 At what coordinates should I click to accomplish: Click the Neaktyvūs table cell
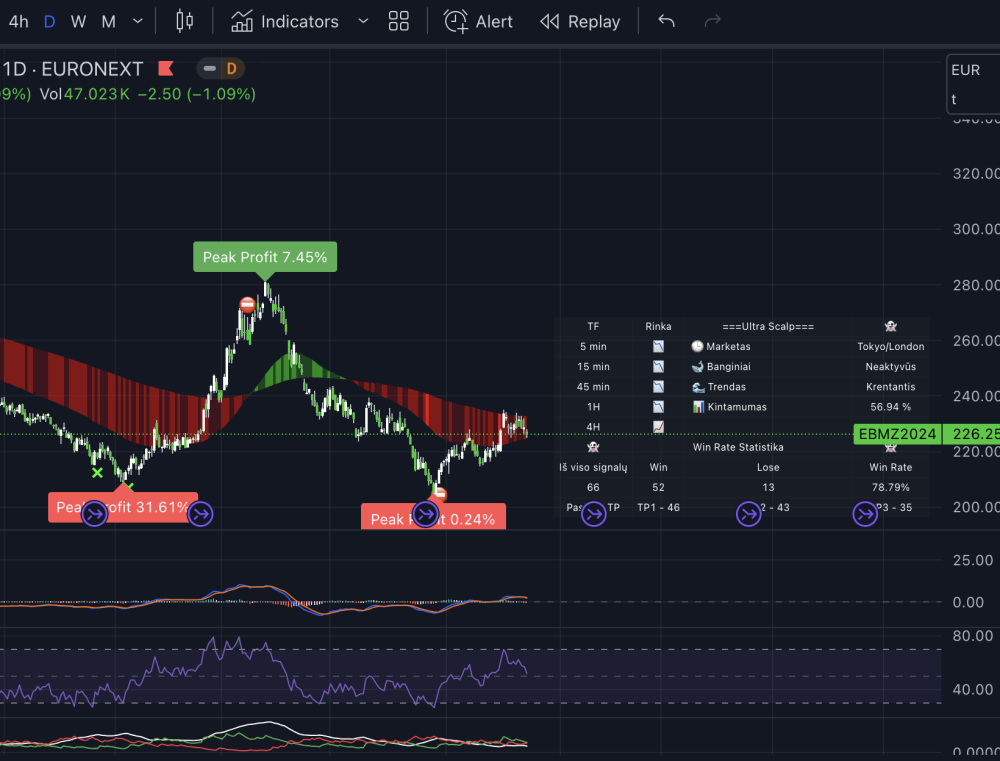click(890, 367)
